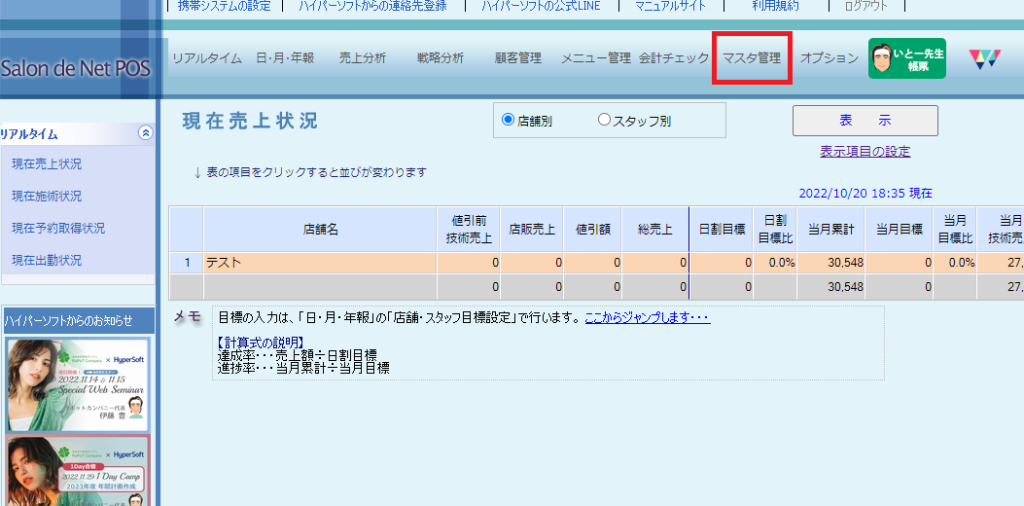Collapse the リアルタイム sidebar panel

[x=146, y=133]
